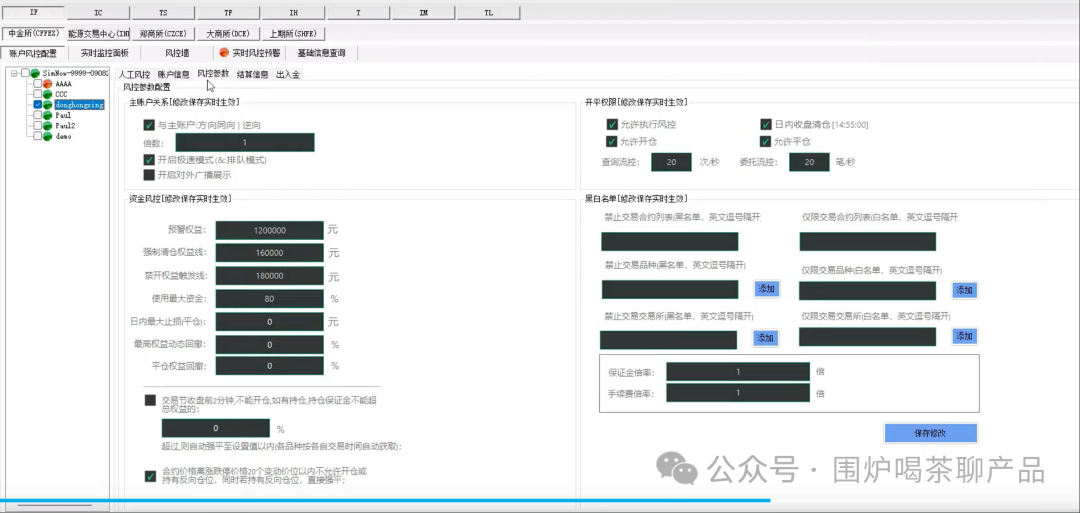Click the green icon beside donghongxing account
Screen dimensions: 1080x513
[48, 105]
